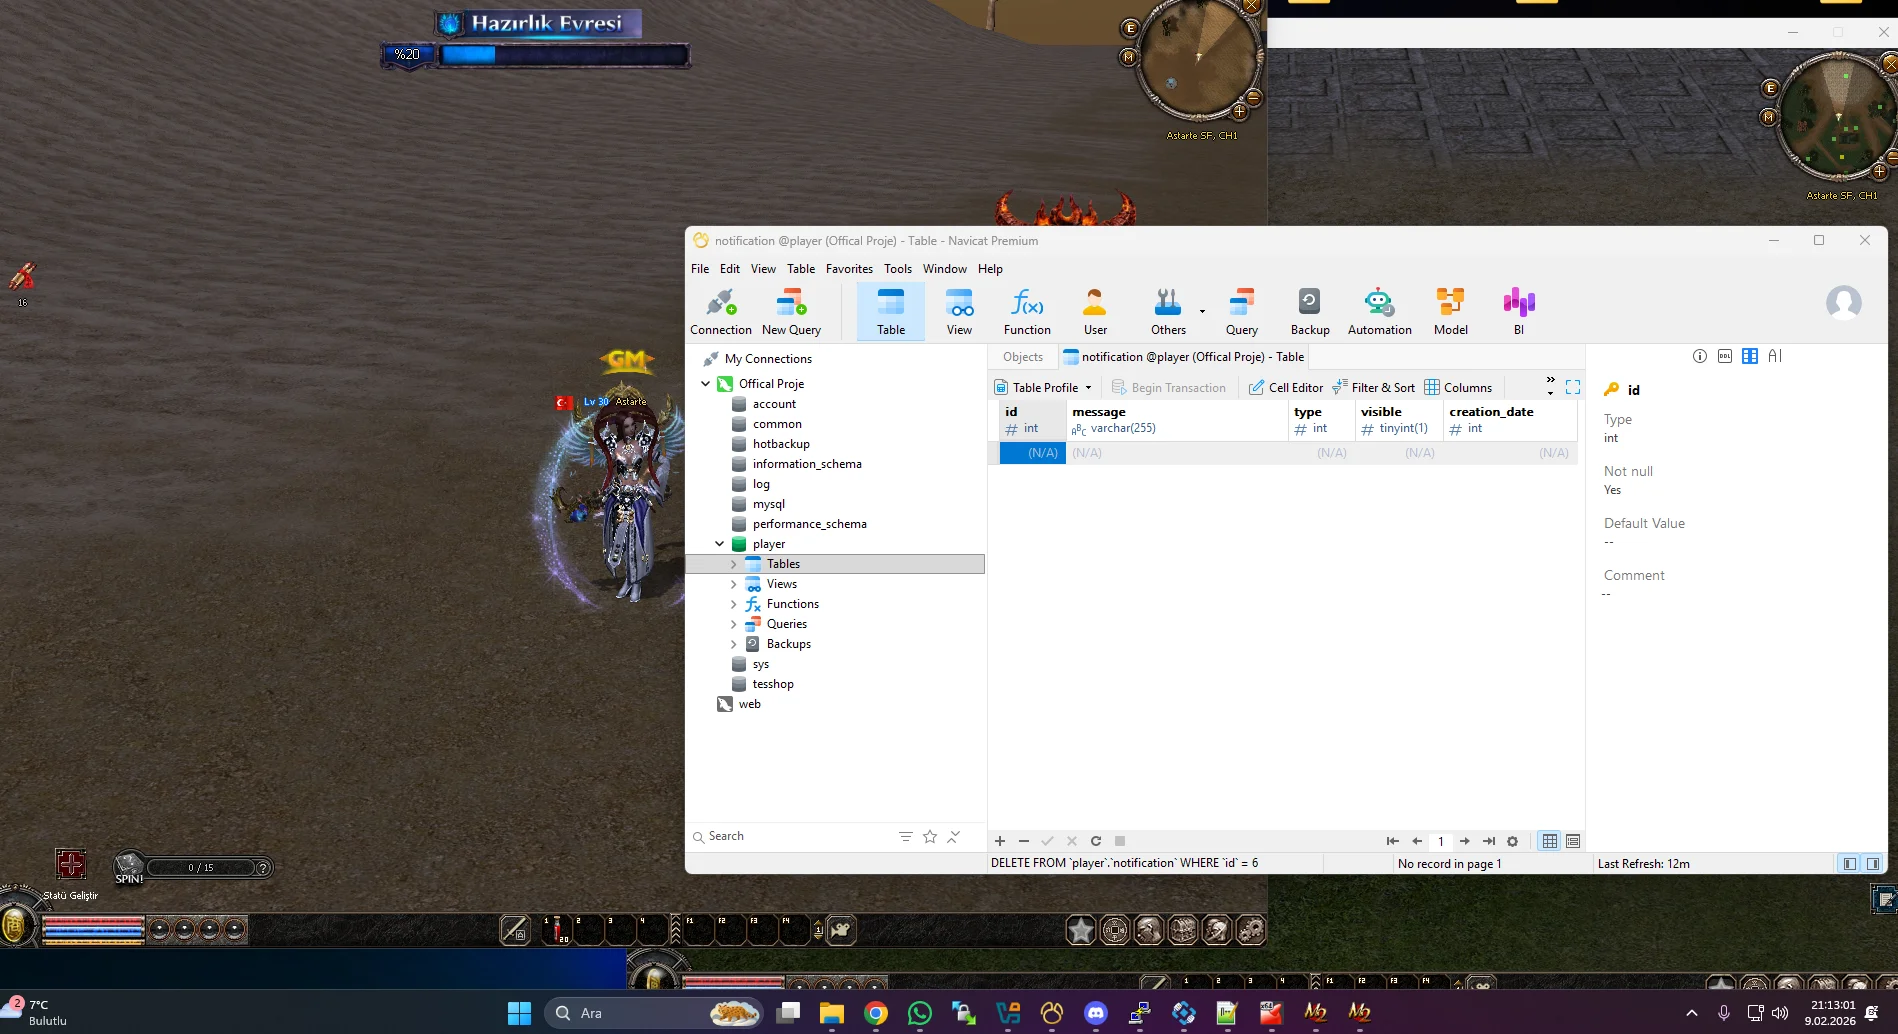Toggle the right information pane
The width and height of the screenshot is (1898, 1034).
point(1873,864)
